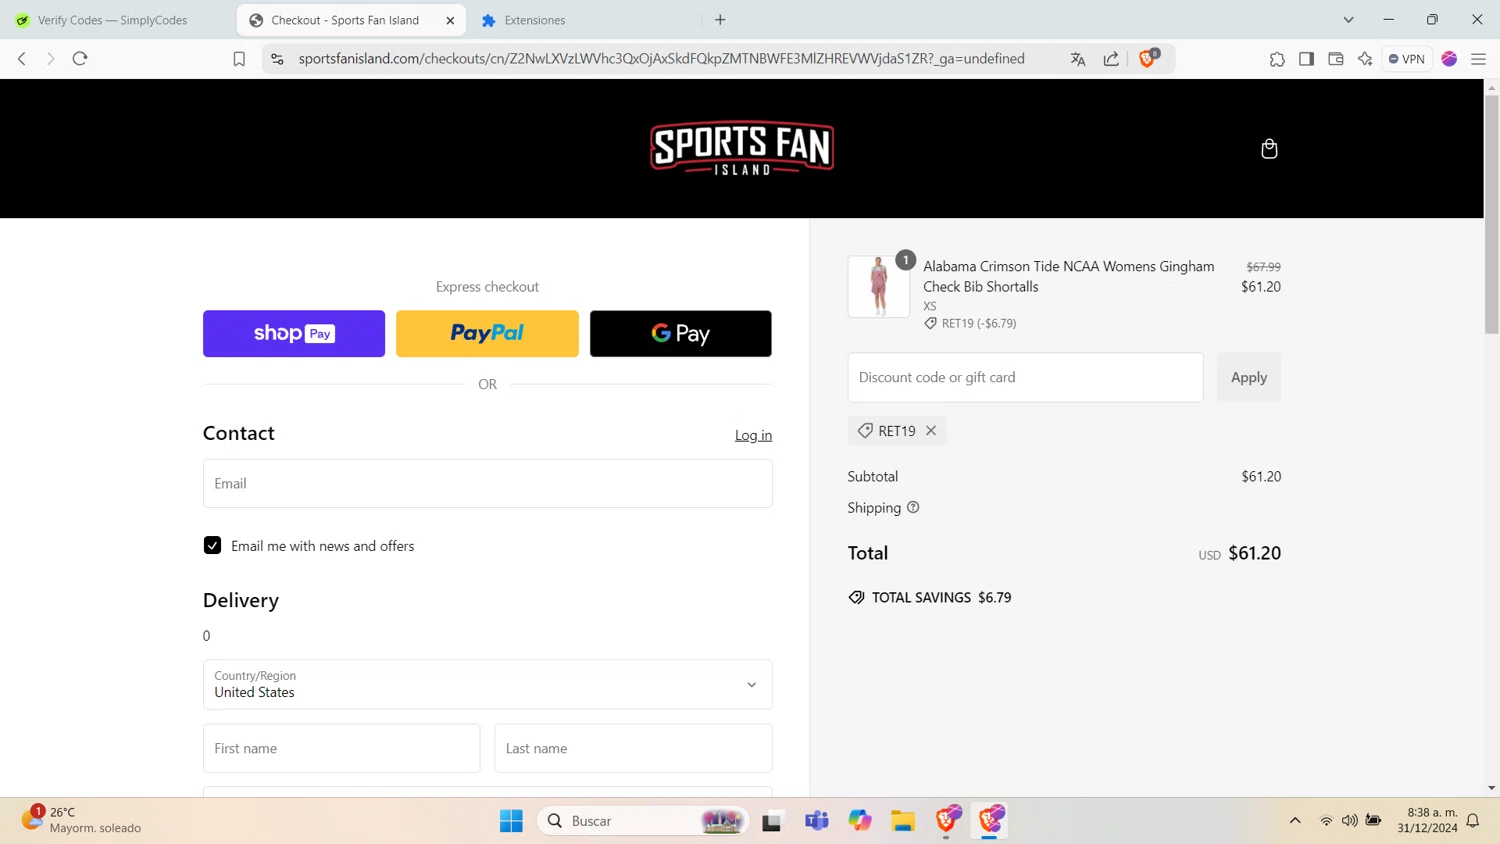Toggle the browser sidebar panel
The height and width of the screenshot is (844, 1500).
pos(1306,59)
